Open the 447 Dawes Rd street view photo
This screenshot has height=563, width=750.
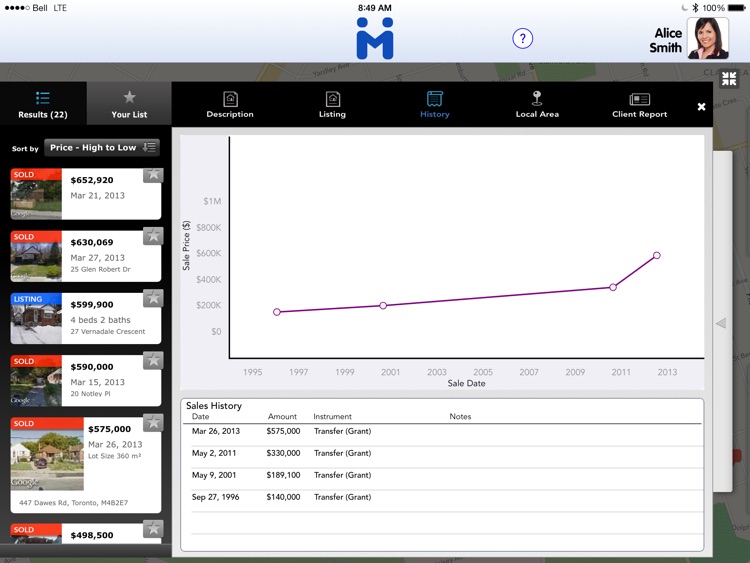click(x=47, y=453)
